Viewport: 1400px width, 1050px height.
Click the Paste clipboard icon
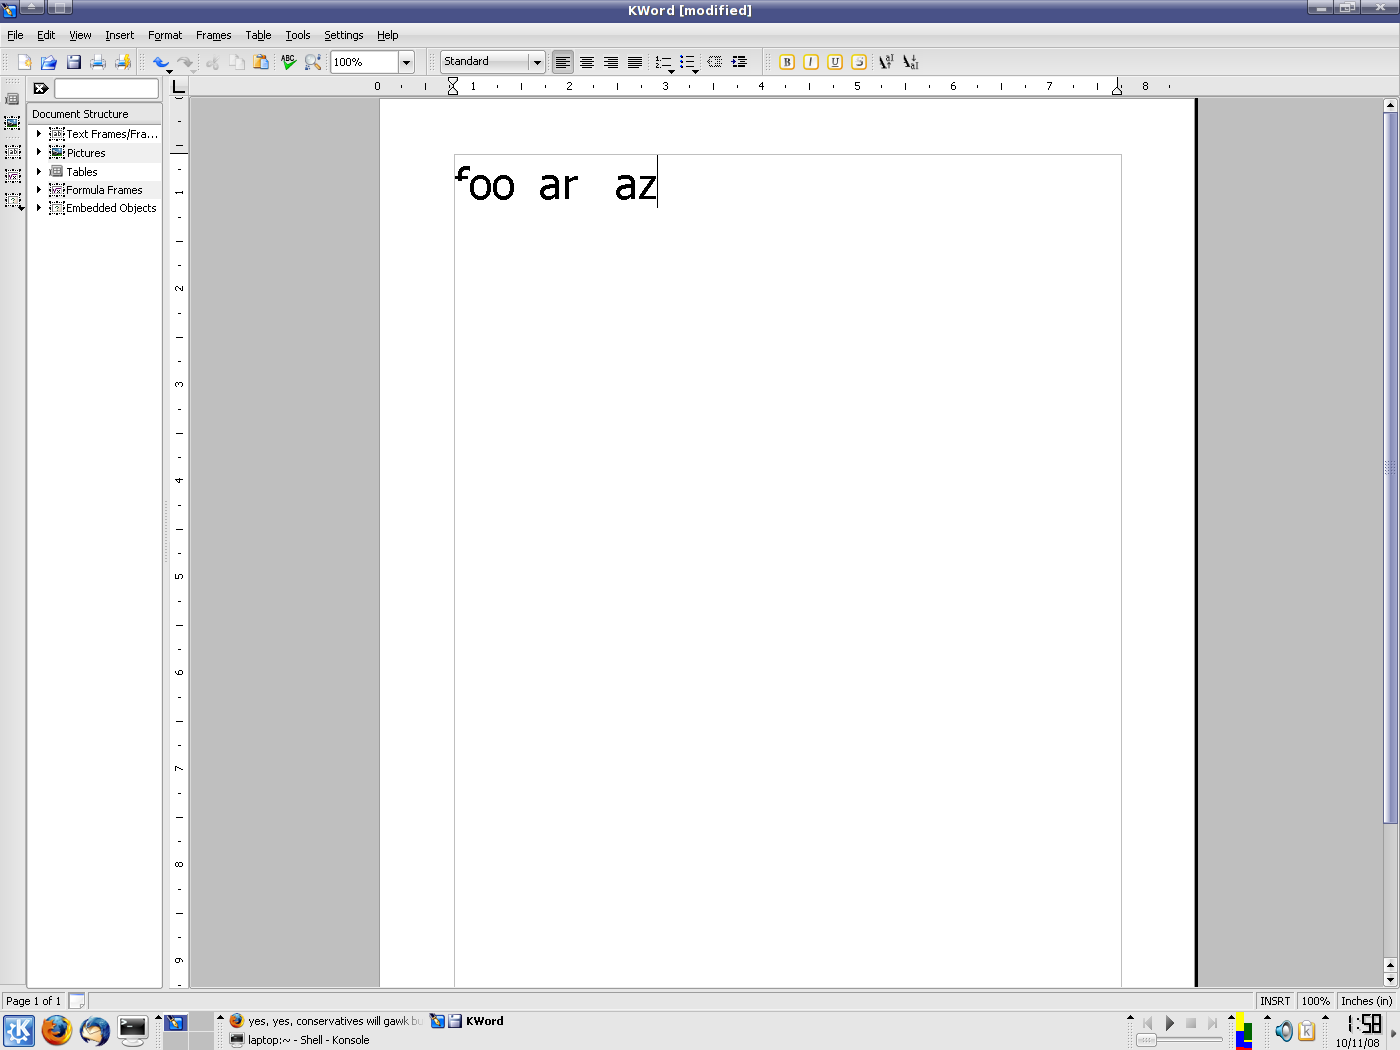(261, 62)
